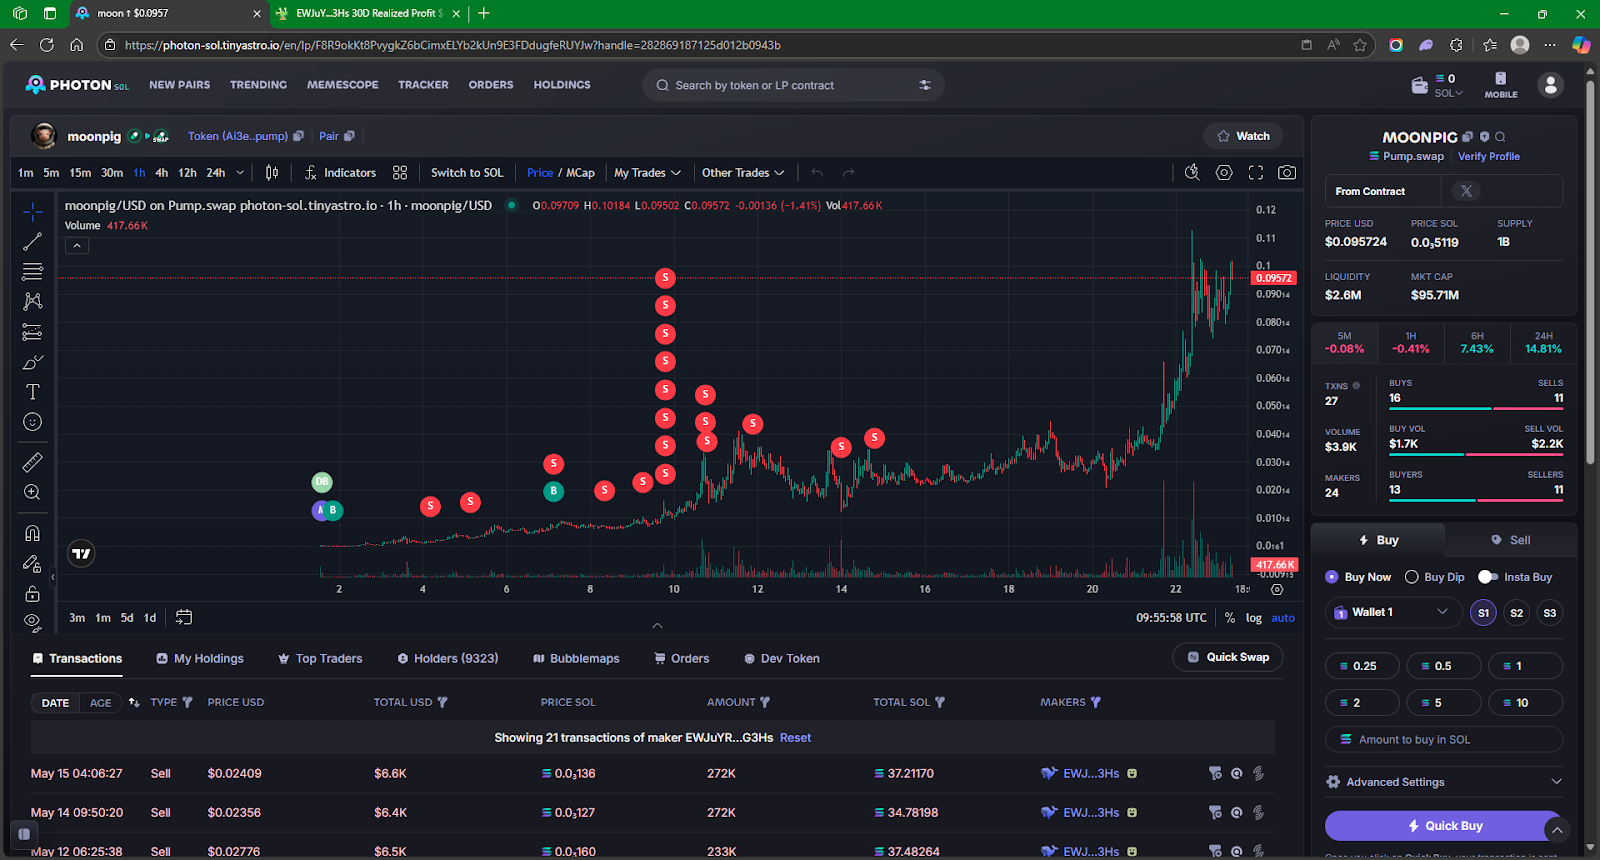Screen dimensions: 1600x860
Task: Collapse the volume indicator legend
Action: pyautogui.click(x=77, y=245)
